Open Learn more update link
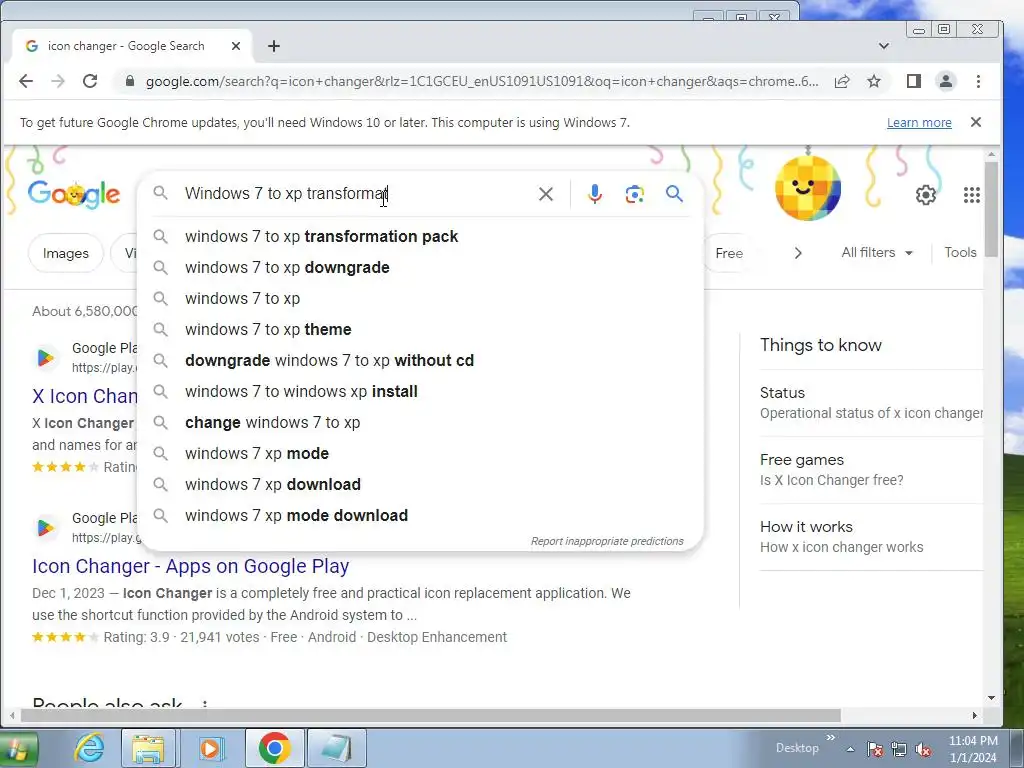Image resolution: width=1024 pixels, height=768 pixels. click(x=919, y=123)
